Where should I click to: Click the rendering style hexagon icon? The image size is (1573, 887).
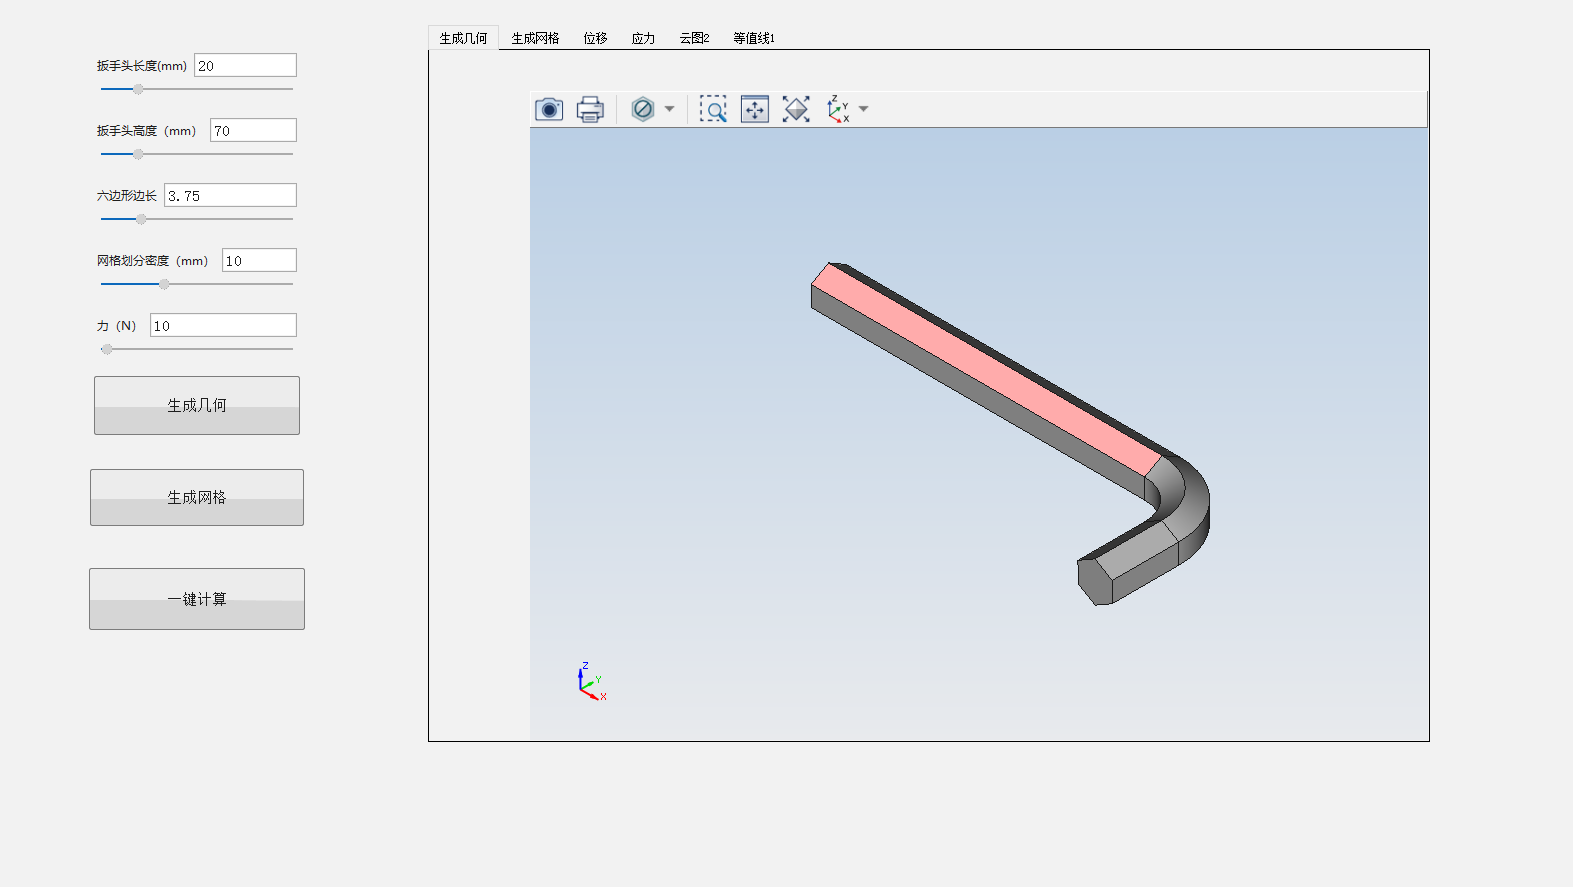[643, 109]
